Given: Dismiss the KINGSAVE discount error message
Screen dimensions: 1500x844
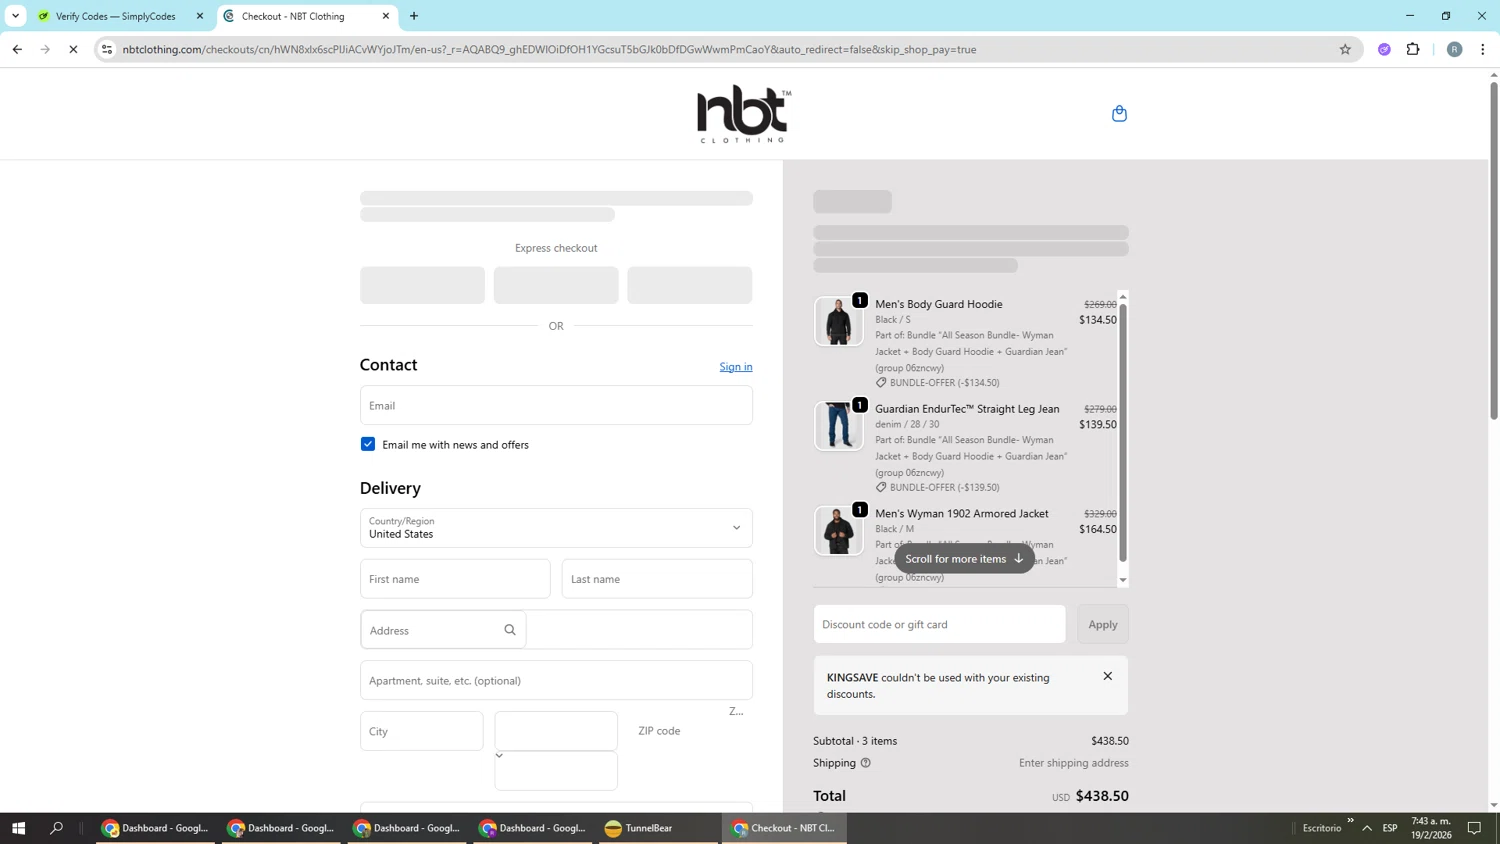Looking at the screenshot, I should tap(1108, 676).
